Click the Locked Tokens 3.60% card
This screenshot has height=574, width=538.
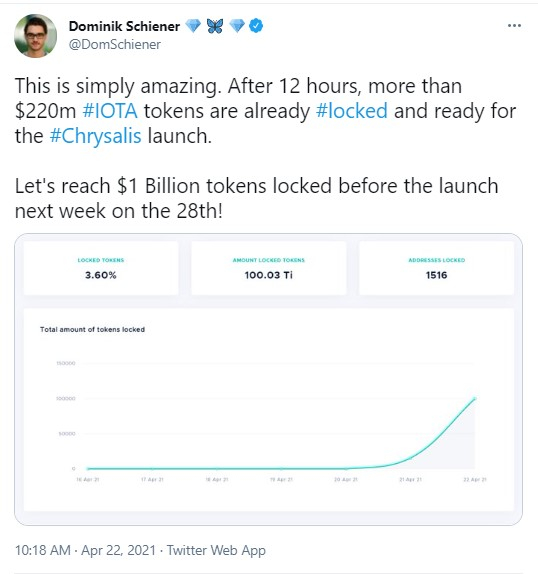click(101, 268)
